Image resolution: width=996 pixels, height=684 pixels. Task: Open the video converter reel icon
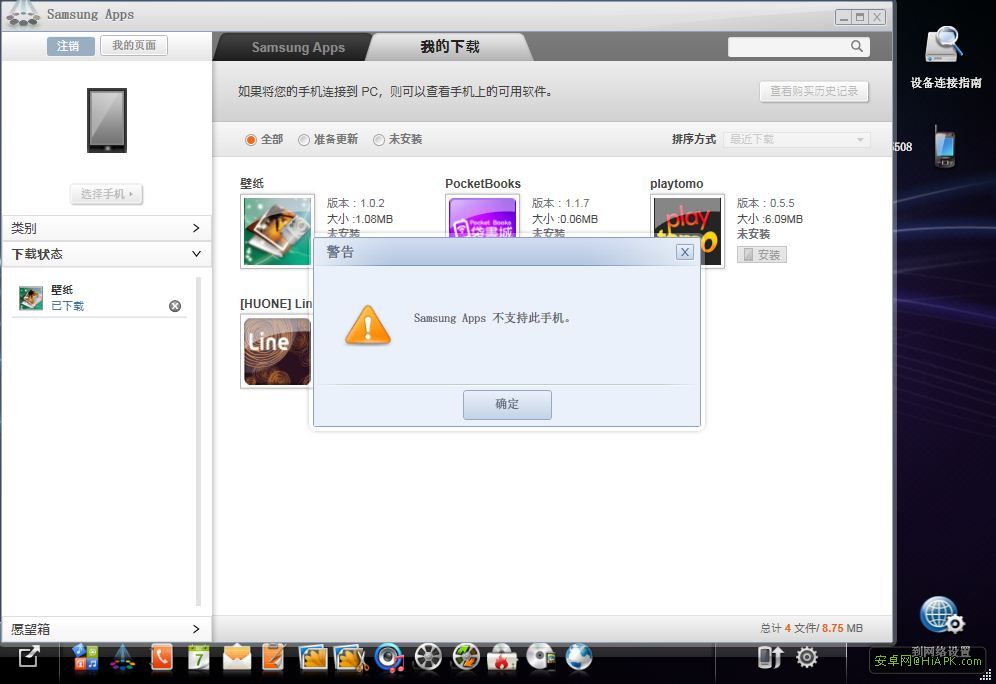click(466, 657)
